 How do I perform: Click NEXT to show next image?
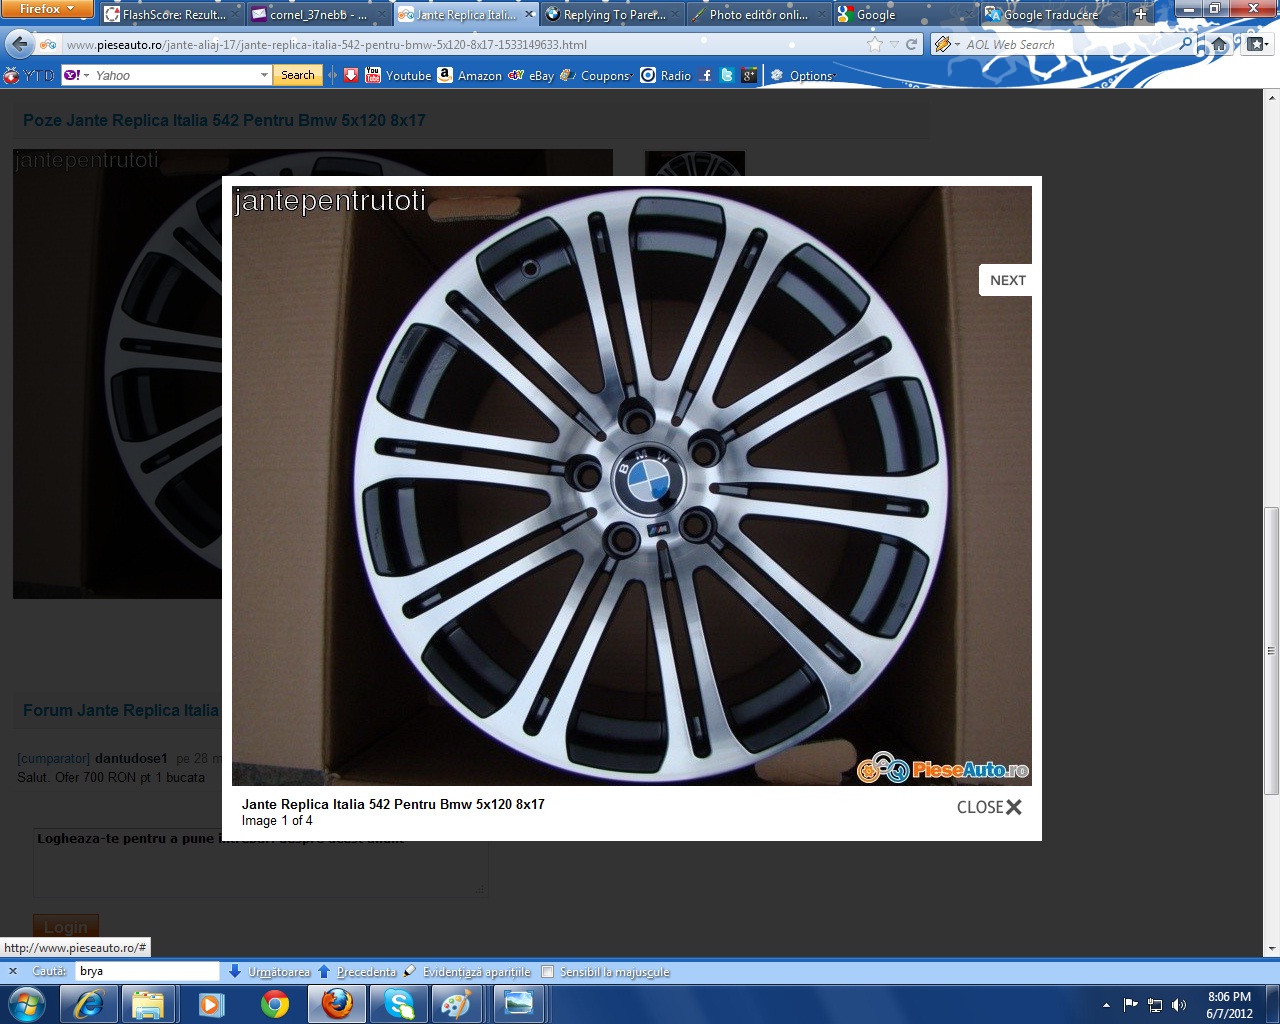[1007, 280]
